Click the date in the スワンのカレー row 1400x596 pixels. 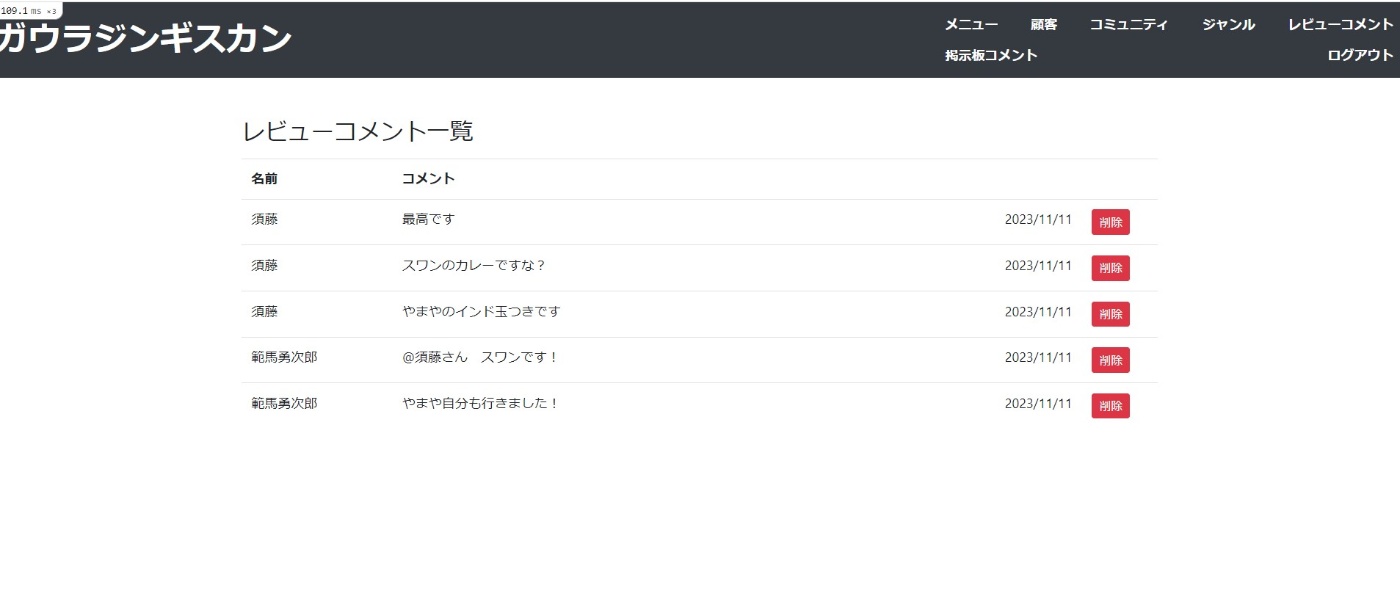(x=1038, y=265)
